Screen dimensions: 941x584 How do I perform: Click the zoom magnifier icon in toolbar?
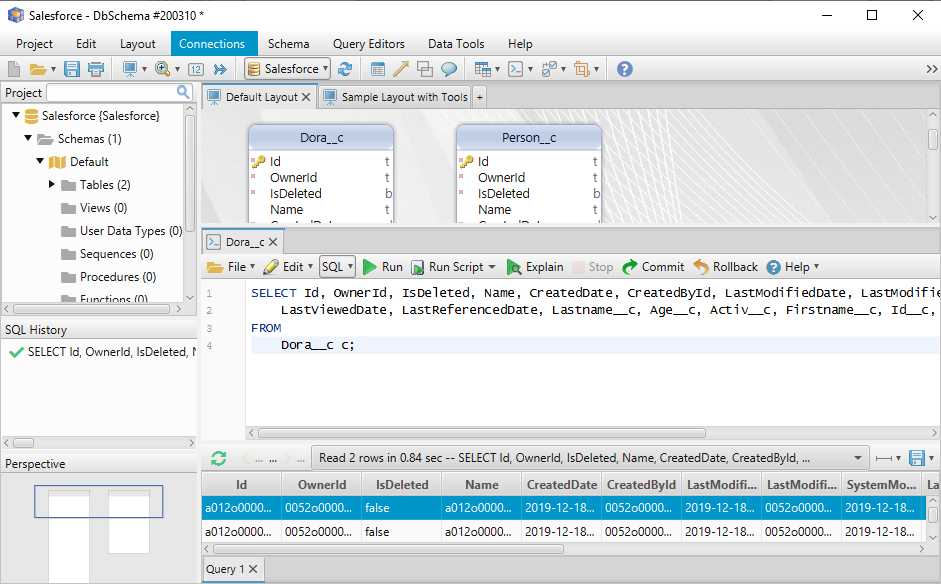click(163, 69)
